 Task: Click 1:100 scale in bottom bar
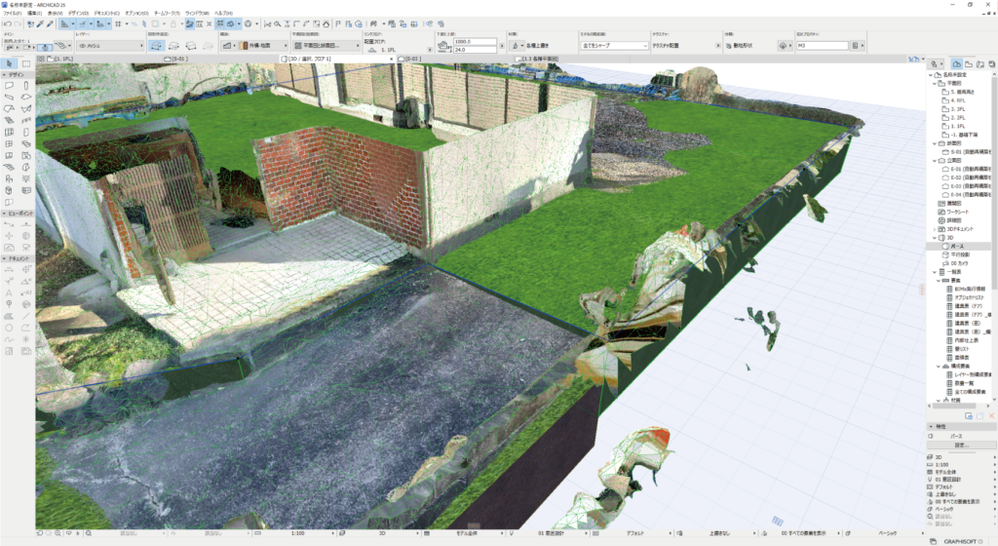click(x=298, y=533)
